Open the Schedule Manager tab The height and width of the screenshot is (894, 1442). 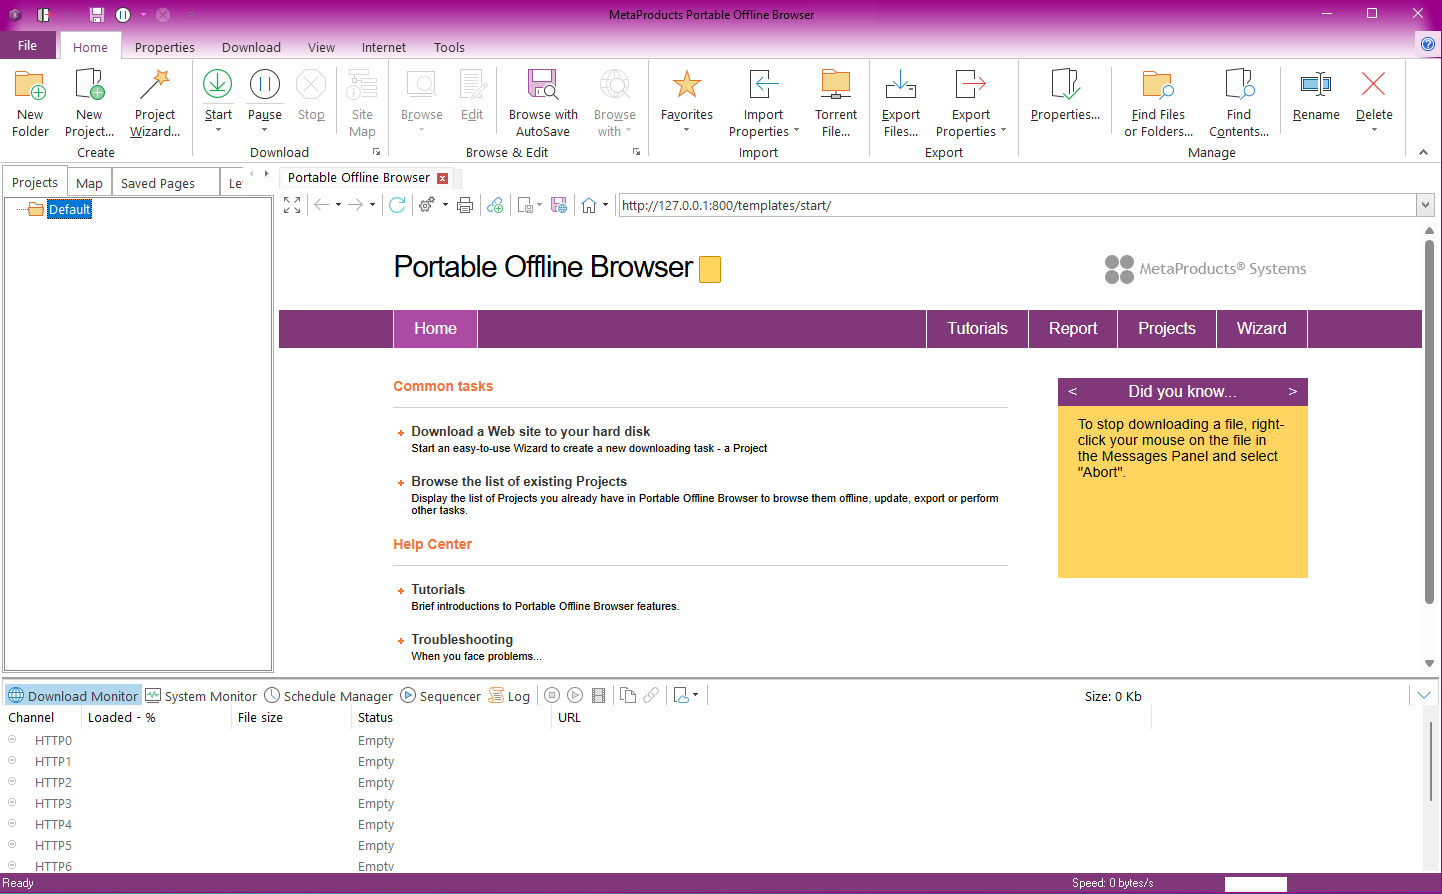coord(329,696)
